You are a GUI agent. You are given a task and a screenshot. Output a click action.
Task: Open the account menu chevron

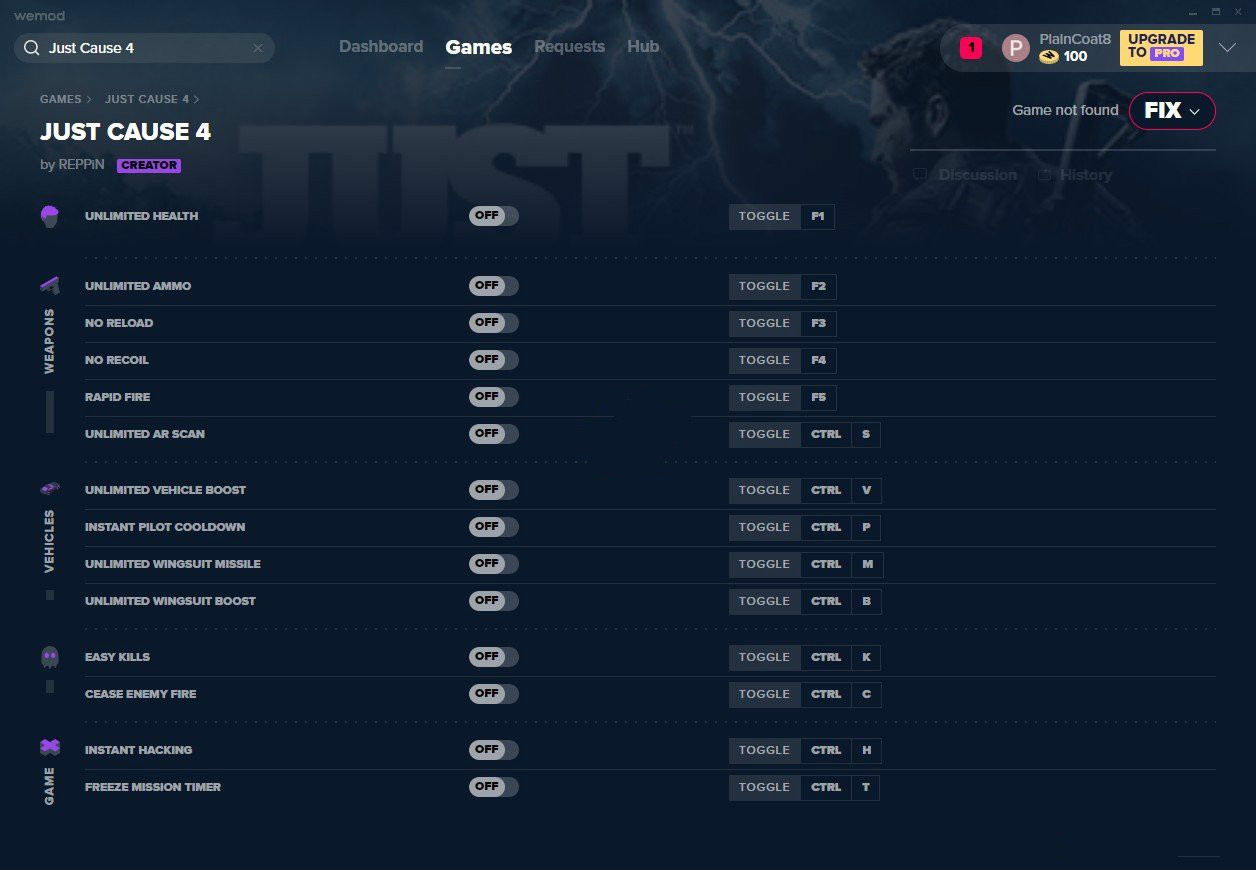point(1228,48)
